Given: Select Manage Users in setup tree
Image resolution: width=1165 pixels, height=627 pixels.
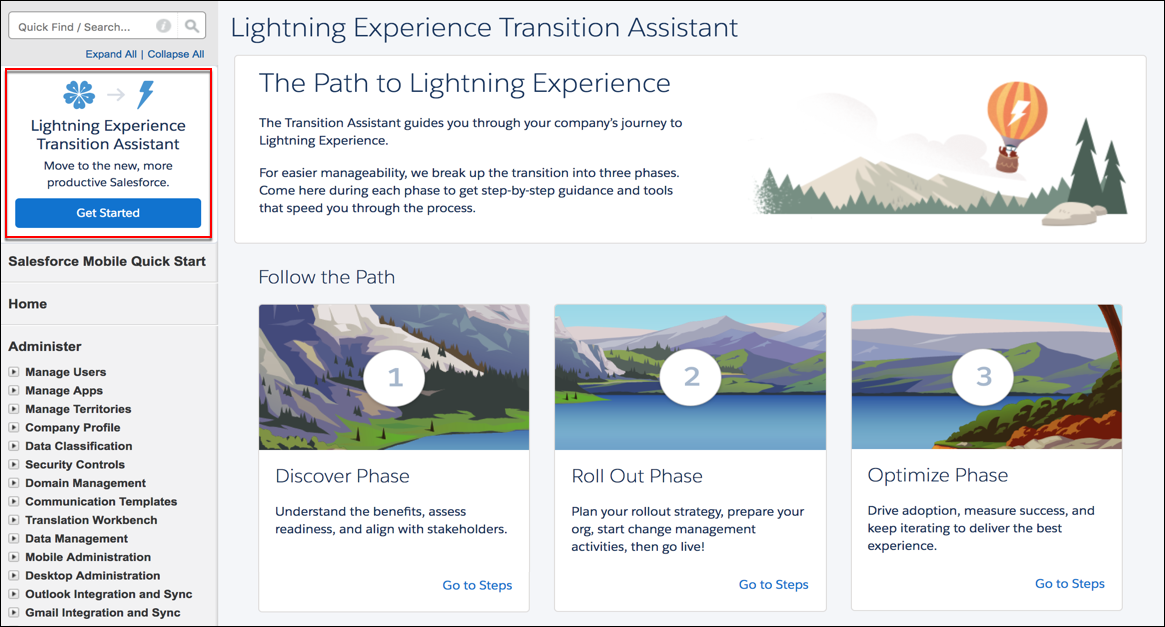Looking at the screenshot, I should pyautogui.click(x=65, y=372).
